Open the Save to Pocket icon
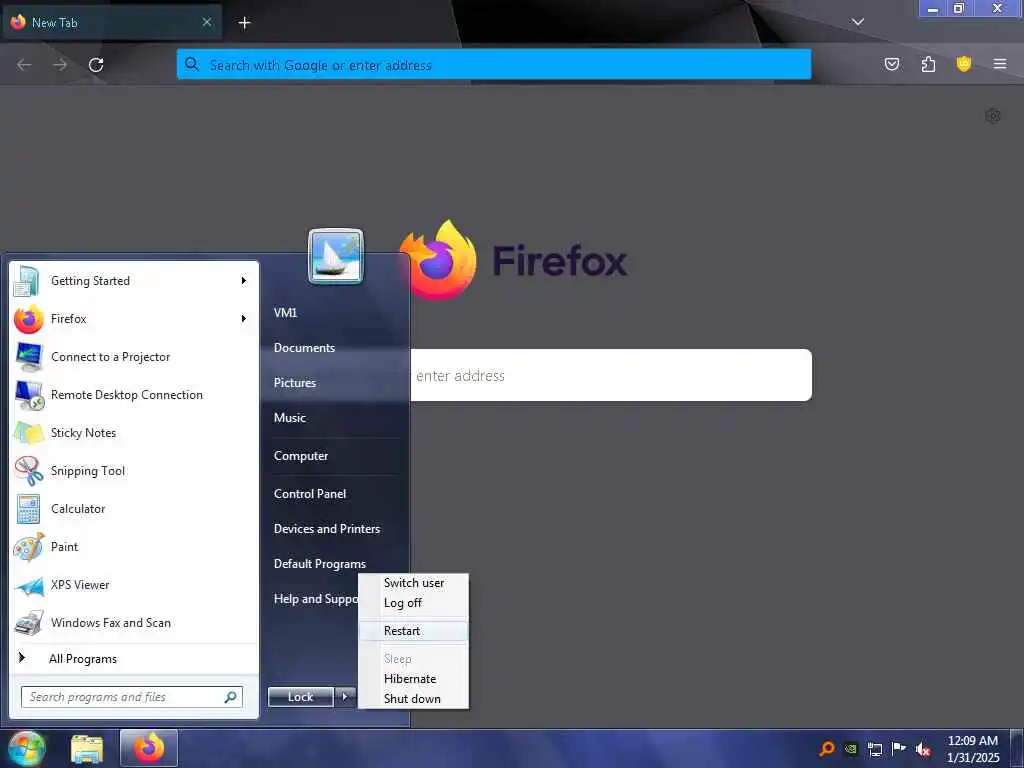Image resolution: width=1024 pixels, height=768 pixels. point(891,64)
